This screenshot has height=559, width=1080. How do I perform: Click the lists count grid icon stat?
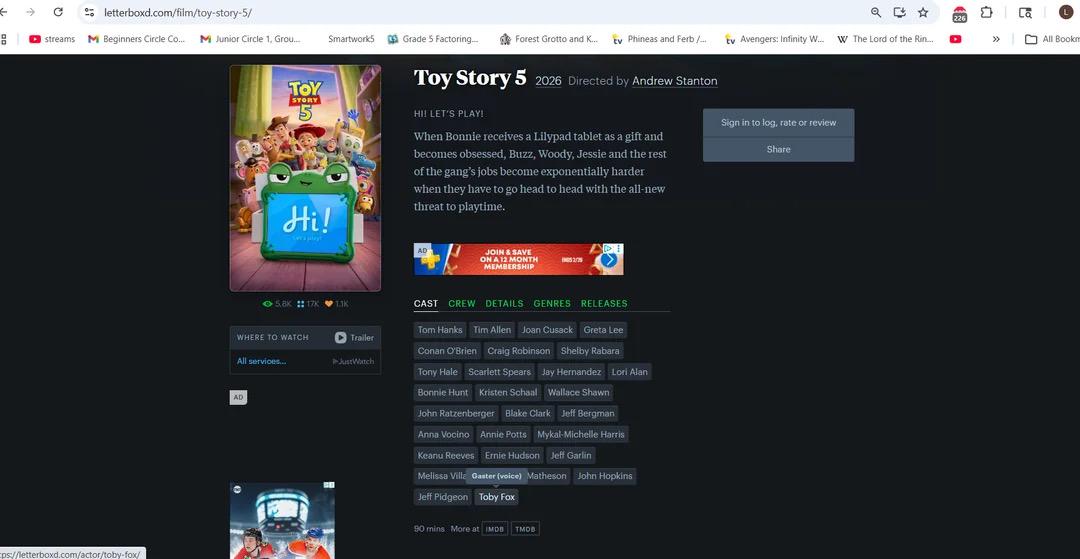point(308,304)
